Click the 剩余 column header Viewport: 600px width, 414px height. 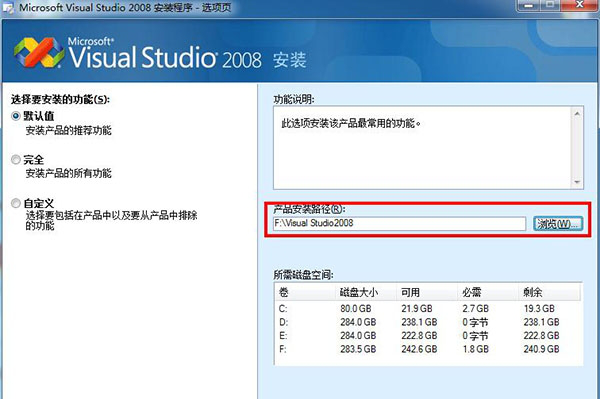point(549,292)
